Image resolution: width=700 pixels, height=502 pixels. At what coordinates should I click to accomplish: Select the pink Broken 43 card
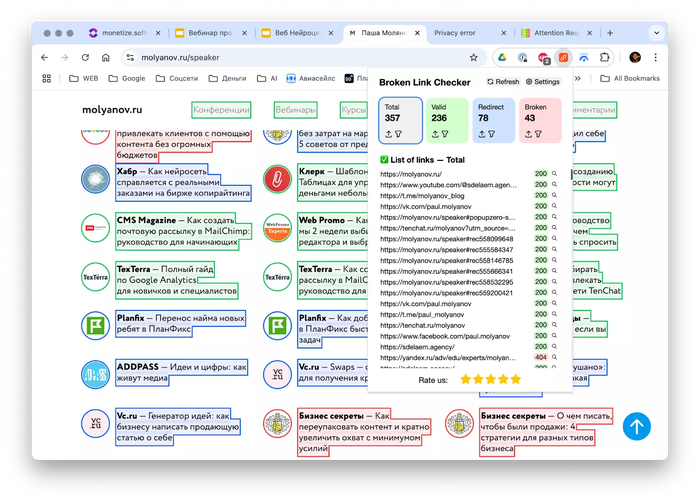tap(540, 121)
